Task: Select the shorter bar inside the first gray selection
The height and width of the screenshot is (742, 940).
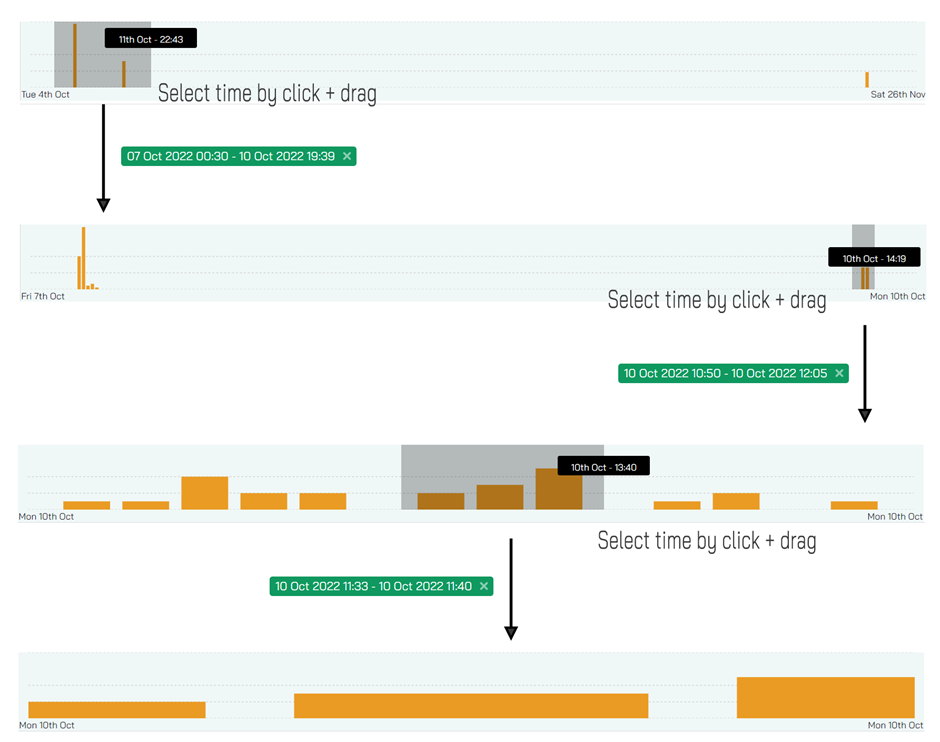Action: (124, 74)
